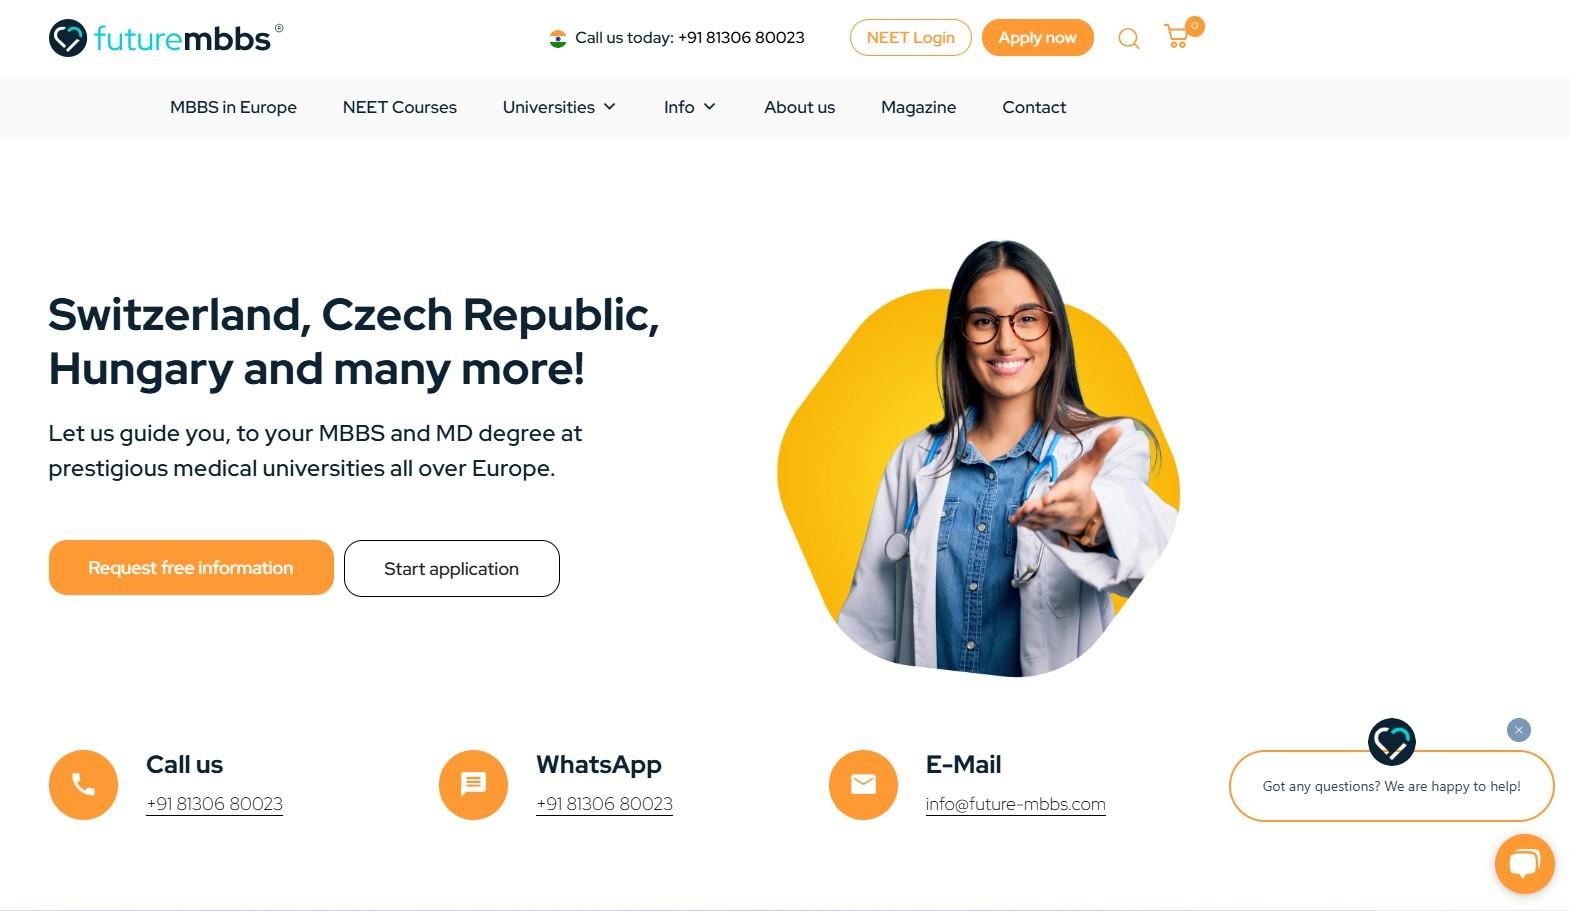Click the WhatsApp chat bubble icon
This screenshot has width=1569, height=911.
473,785
